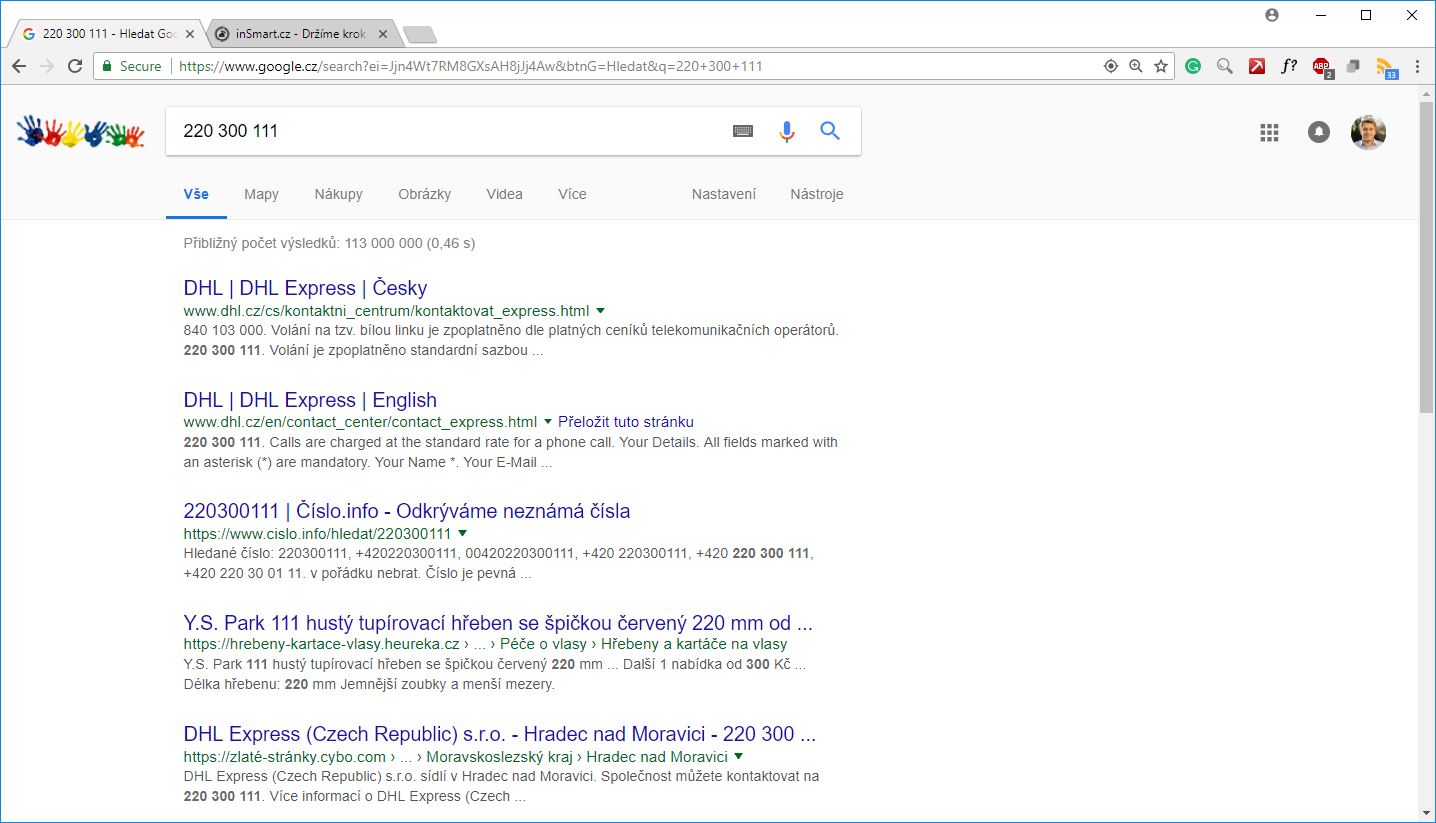Open the RSS feed extension icon
Viewport: 1436px width, 823px height.
(x=1386, y=67)
